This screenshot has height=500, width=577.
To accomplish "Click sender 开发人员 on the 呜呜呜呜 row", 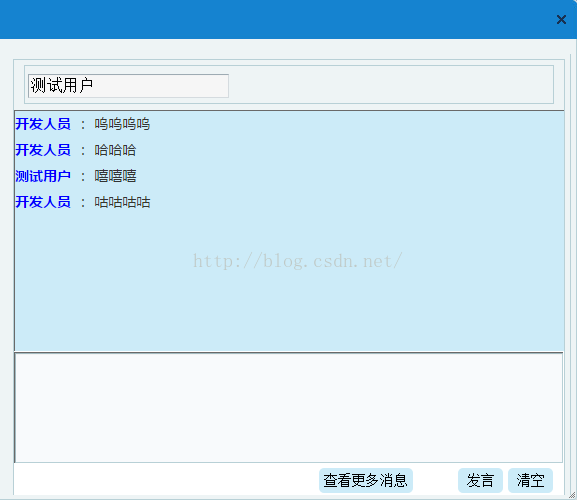I will pos(43,124).
